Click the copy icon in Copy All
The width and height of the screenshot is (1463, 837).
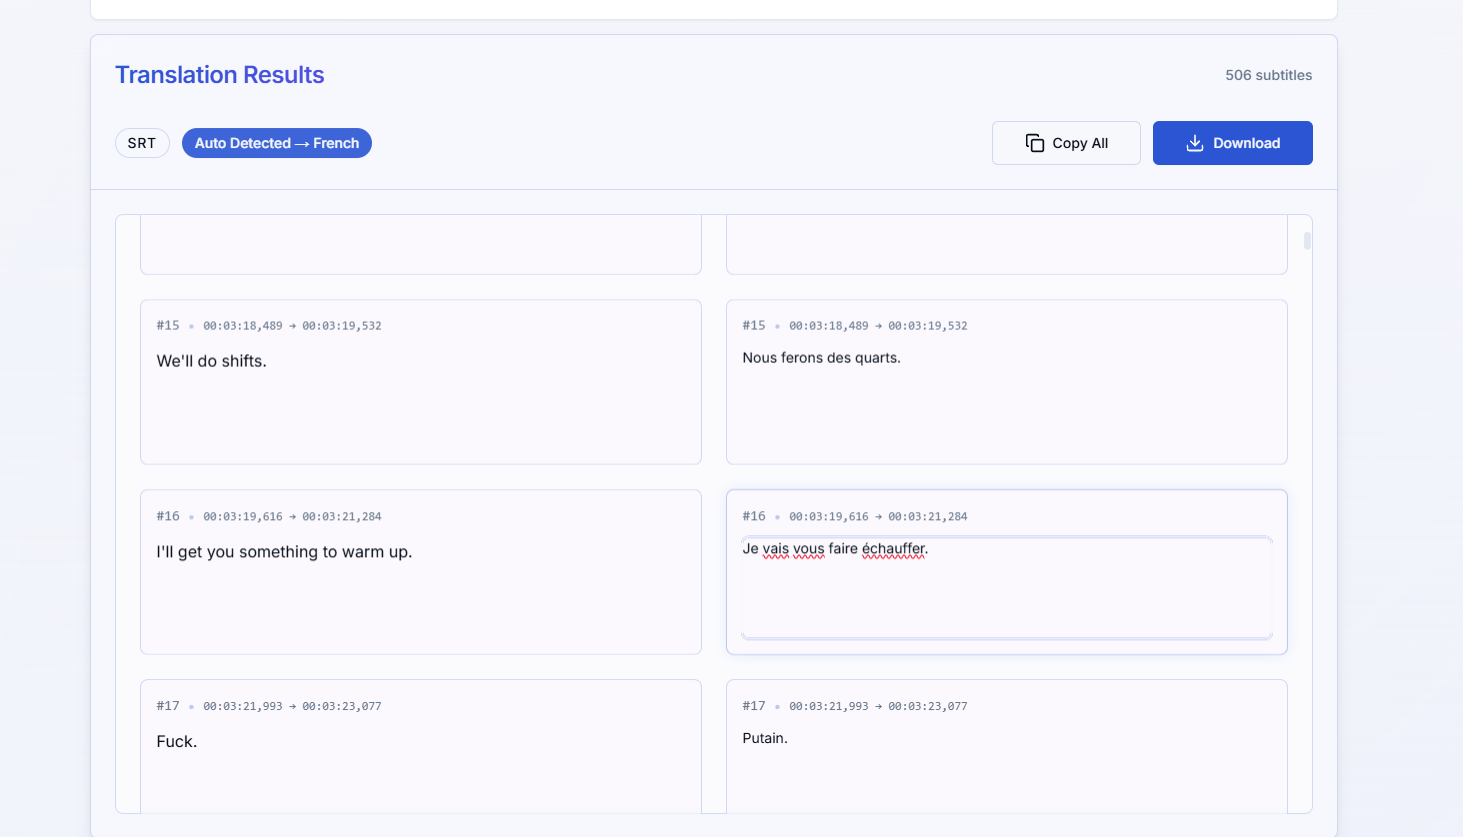(x=1035, y=143)
